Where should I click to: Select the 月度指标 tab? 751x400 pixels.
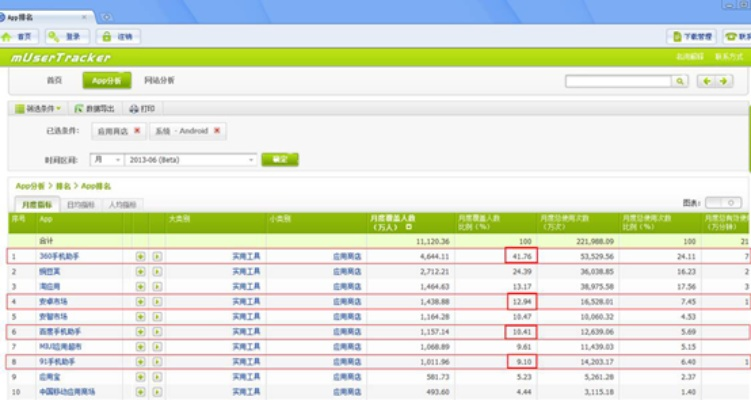tap(37, 205)
